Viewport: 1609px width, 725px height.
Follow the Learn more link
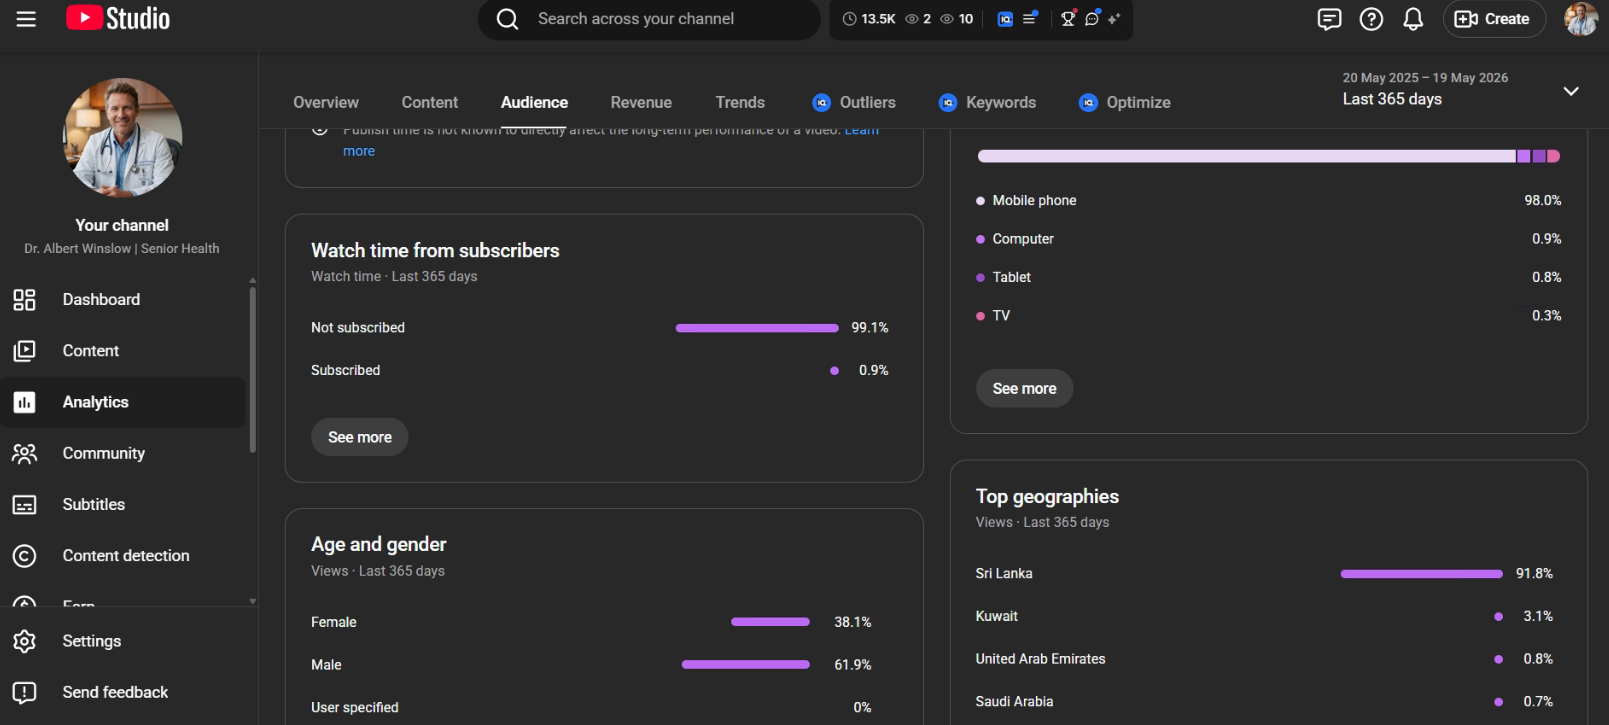click(359, 151)
